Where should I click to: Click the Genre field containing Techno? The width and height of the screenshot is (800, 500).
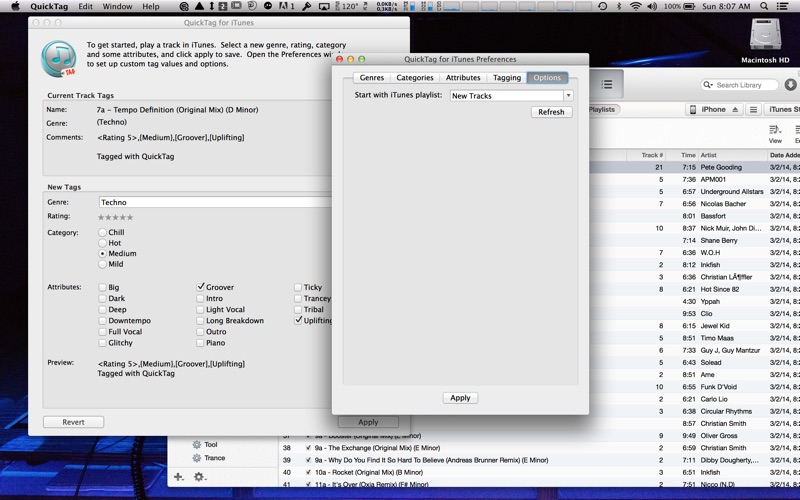[x=215, y=202]
